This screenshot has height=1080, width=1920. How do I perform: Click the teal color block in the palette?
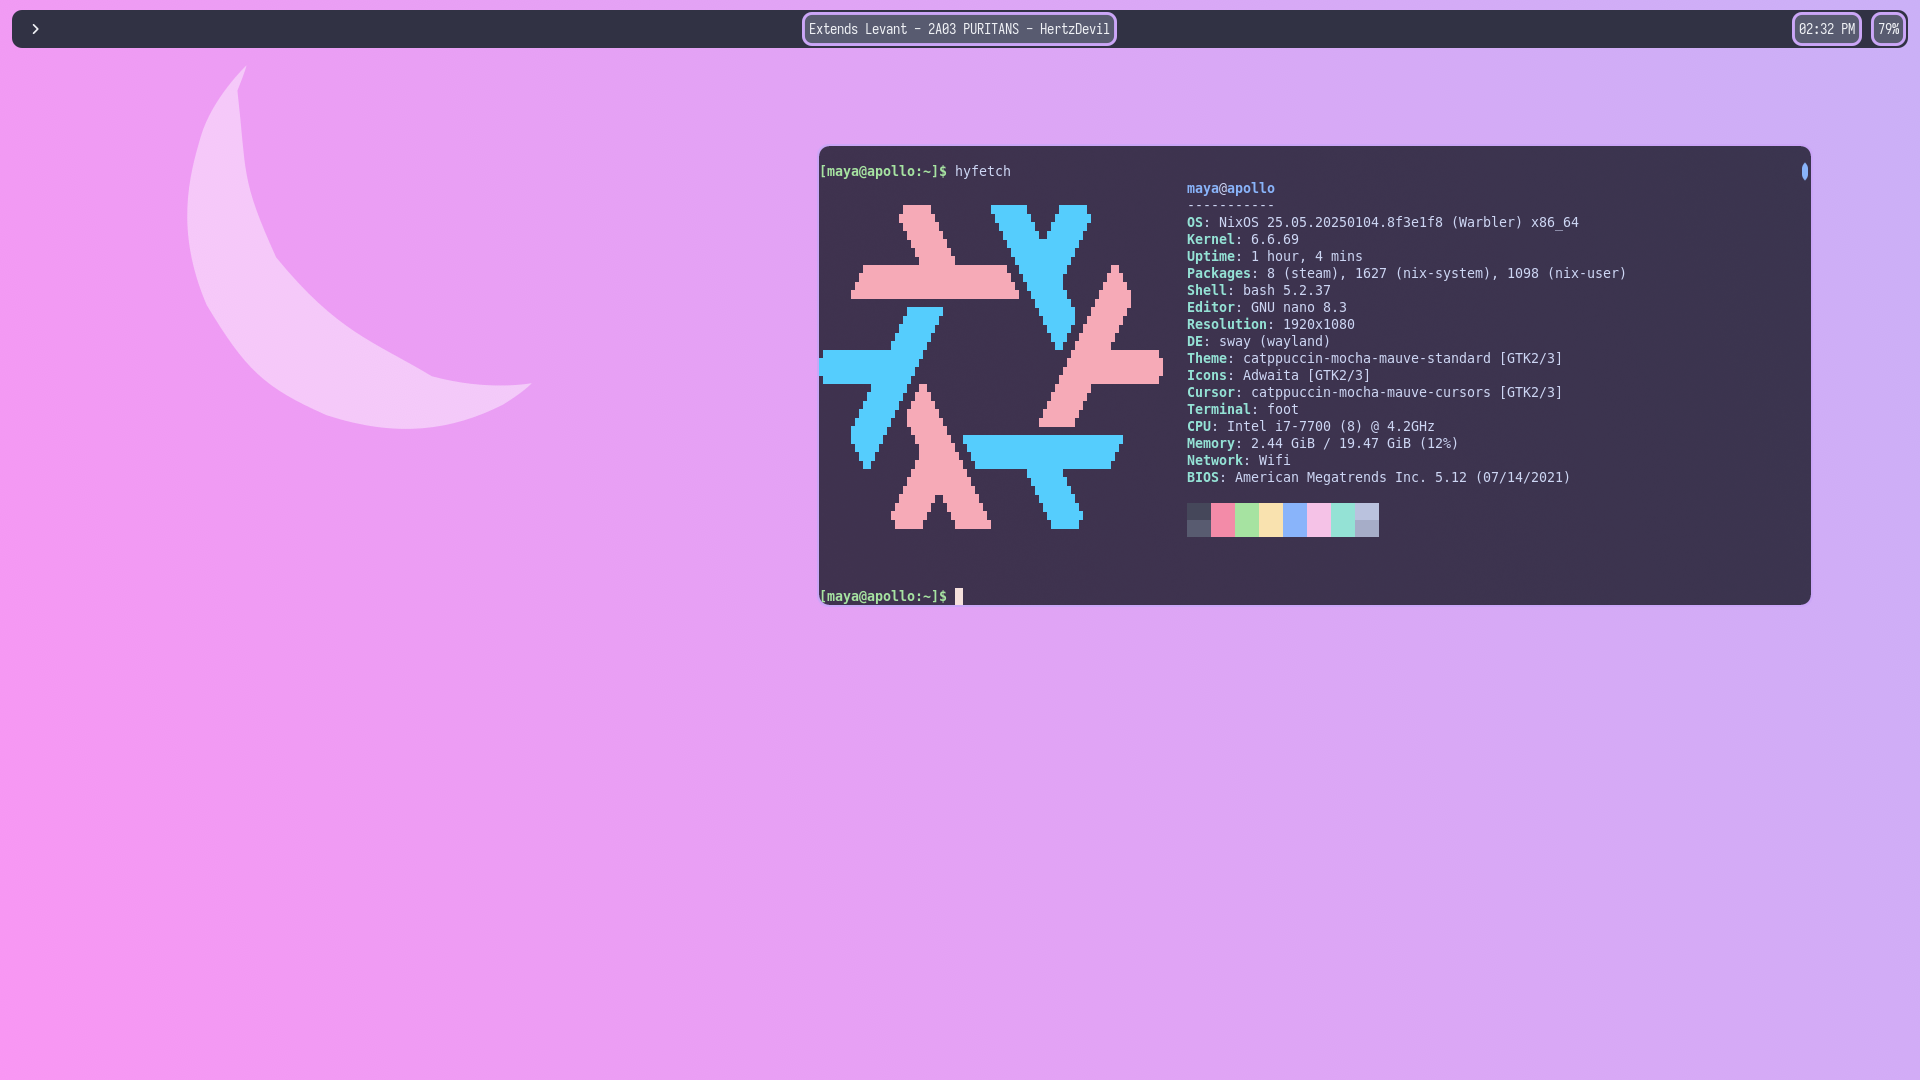[x=1342, y=520]
